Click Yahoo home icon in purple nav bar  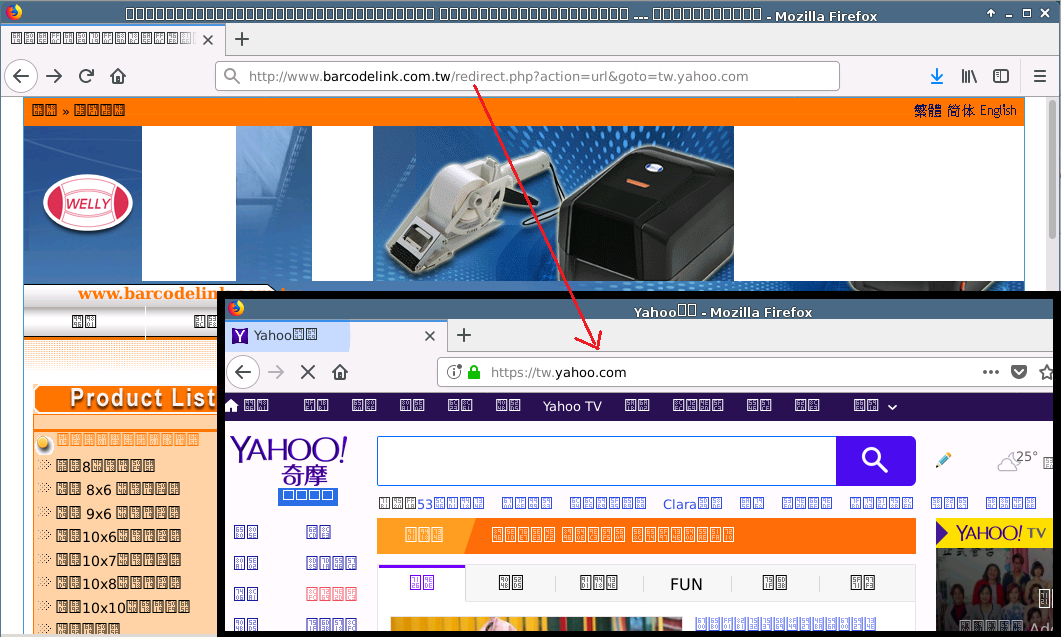coord(231,405)
